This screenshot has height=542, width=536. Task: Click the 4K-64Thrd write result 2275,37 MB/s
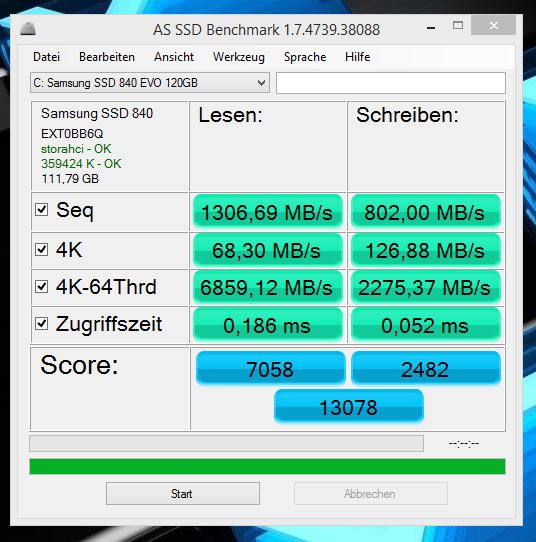click(x=426, y=288)
